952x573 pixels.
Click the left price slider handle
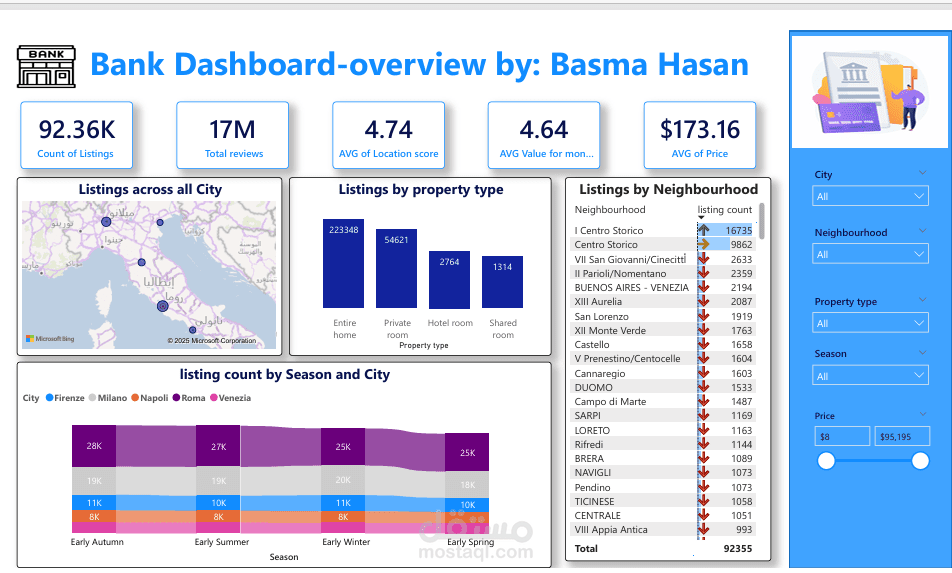(826, 461)
